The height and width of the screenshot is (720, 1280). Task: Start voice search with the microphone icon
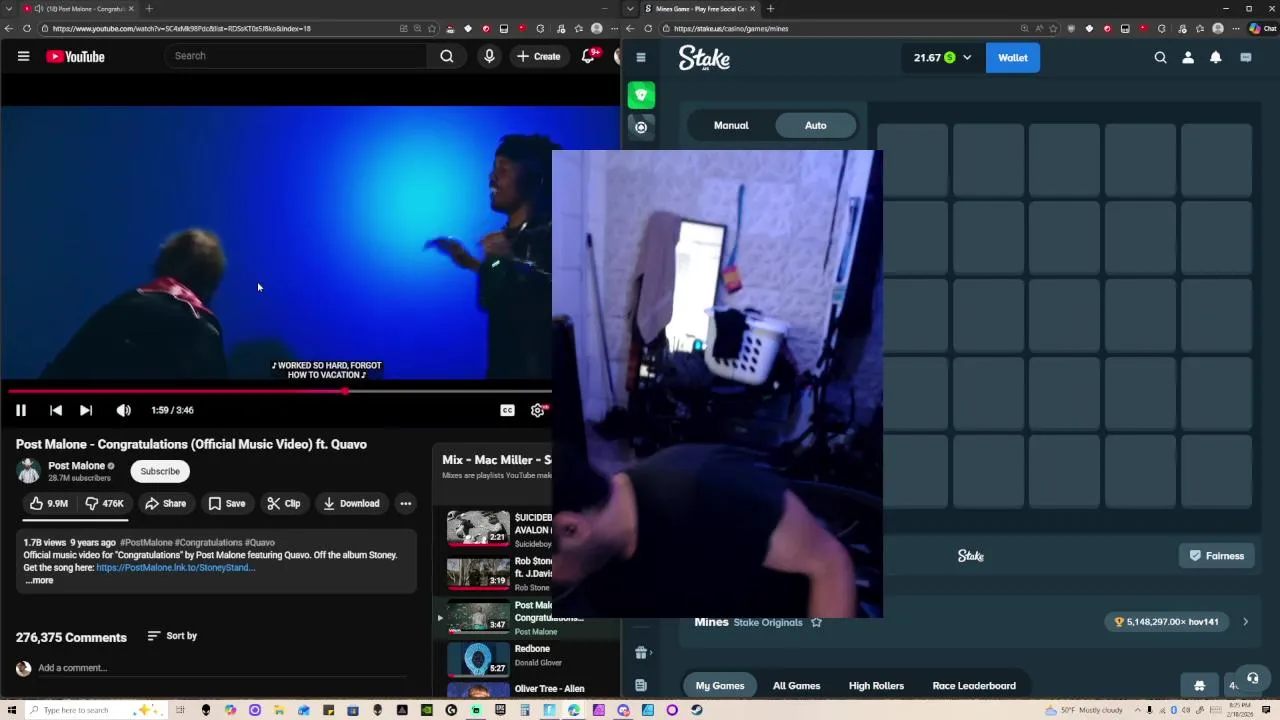tap(489, 56)
